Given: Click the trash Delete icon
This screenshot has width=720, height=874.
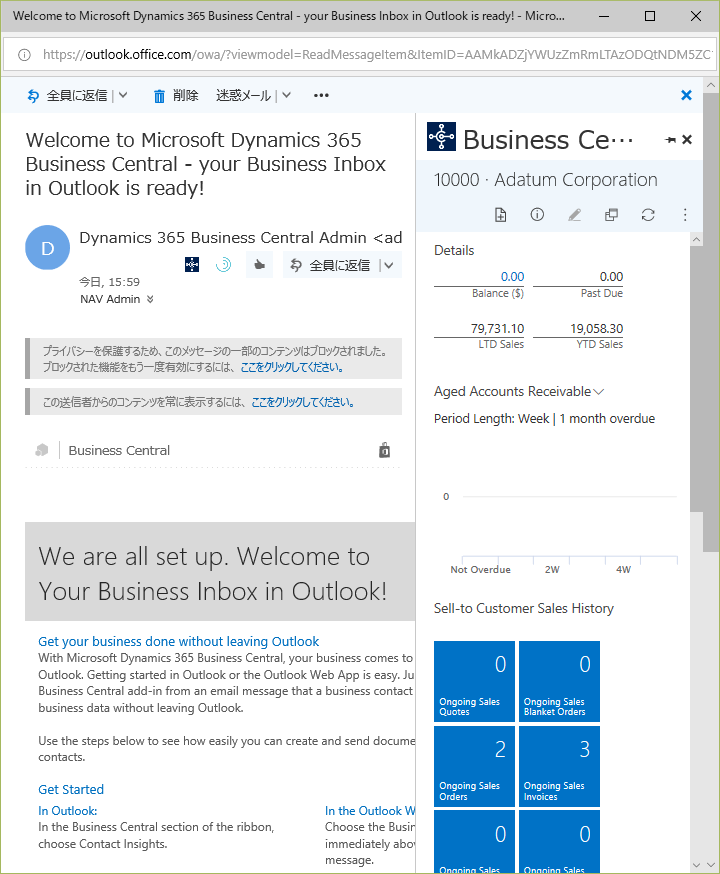Looking at the screenshot, I should (159, 96).
